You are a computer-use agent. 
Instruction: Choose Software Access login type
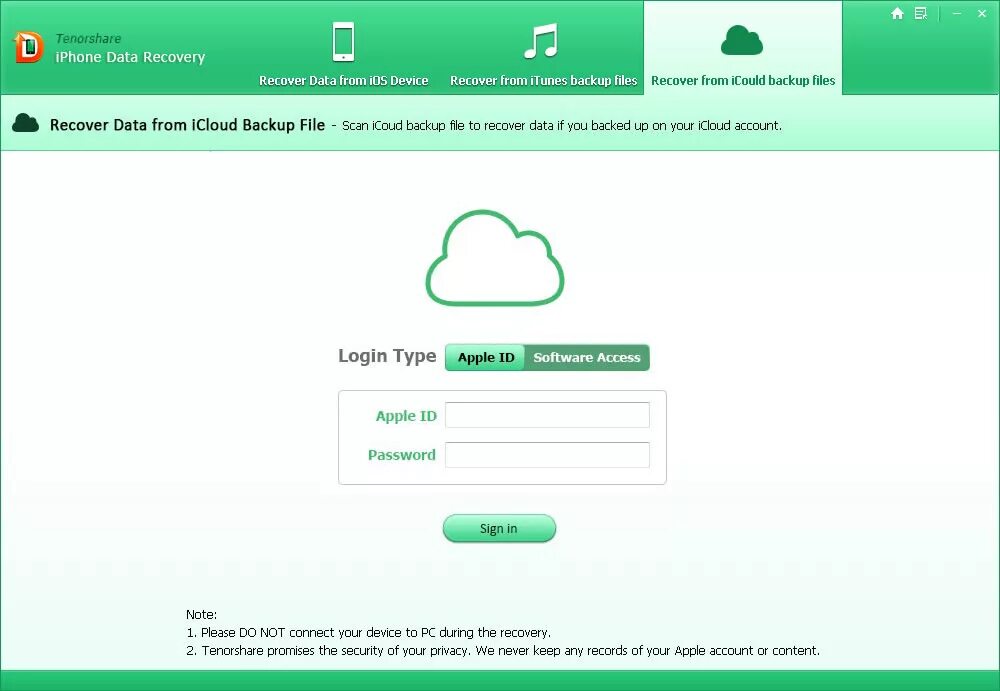[587, 357]
